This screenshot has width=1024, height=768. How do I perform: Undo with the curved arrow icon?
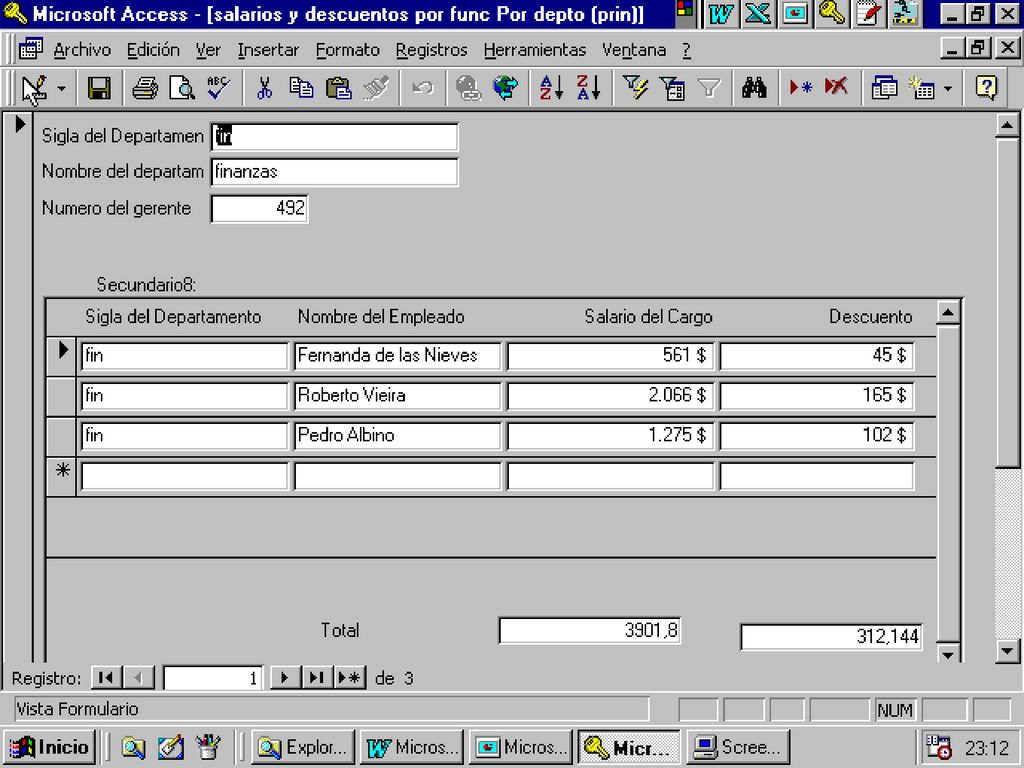pyautogui.click(x=423, y=88)
